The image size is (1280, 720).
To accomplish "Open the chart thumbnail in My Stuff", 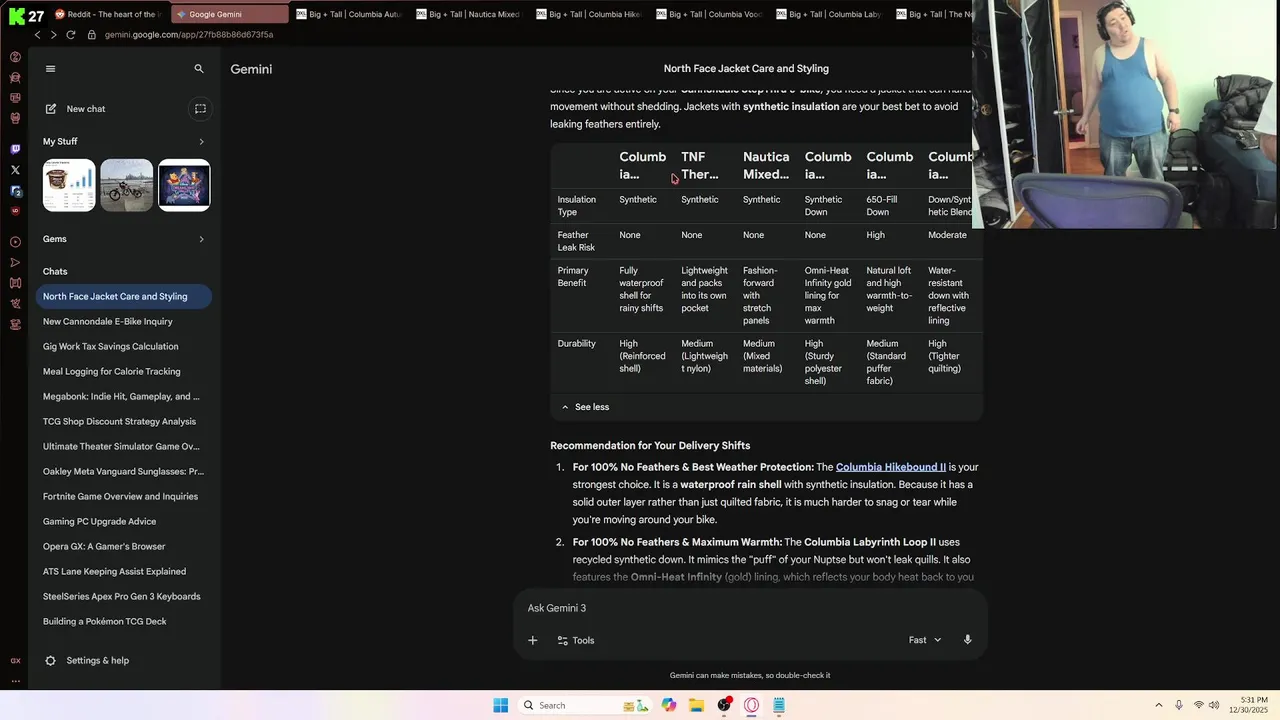I will pos(69,185).
